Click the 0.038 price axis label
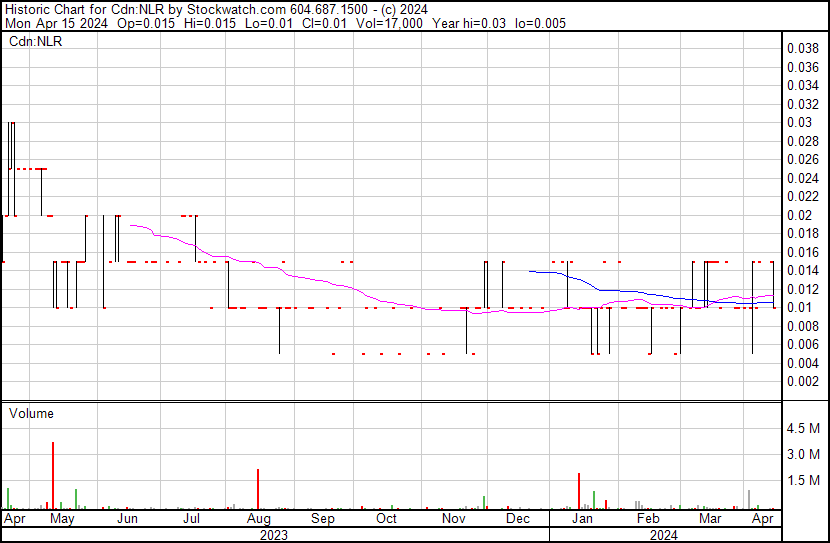 804,48
